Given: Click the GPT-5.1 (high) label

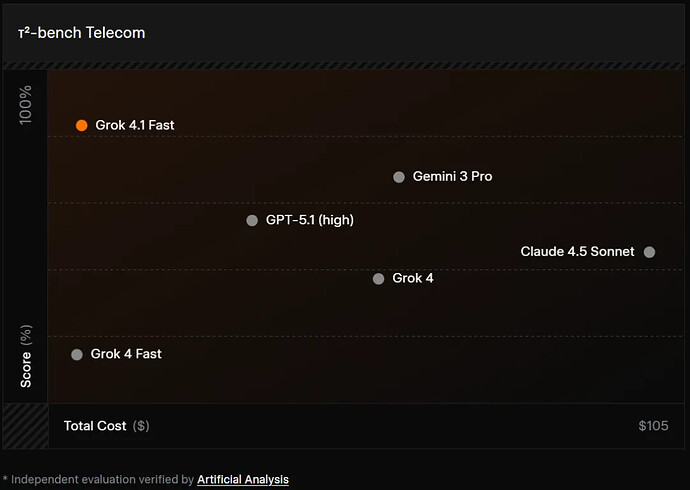Looking at the screenshot, I should coord(310,220).
